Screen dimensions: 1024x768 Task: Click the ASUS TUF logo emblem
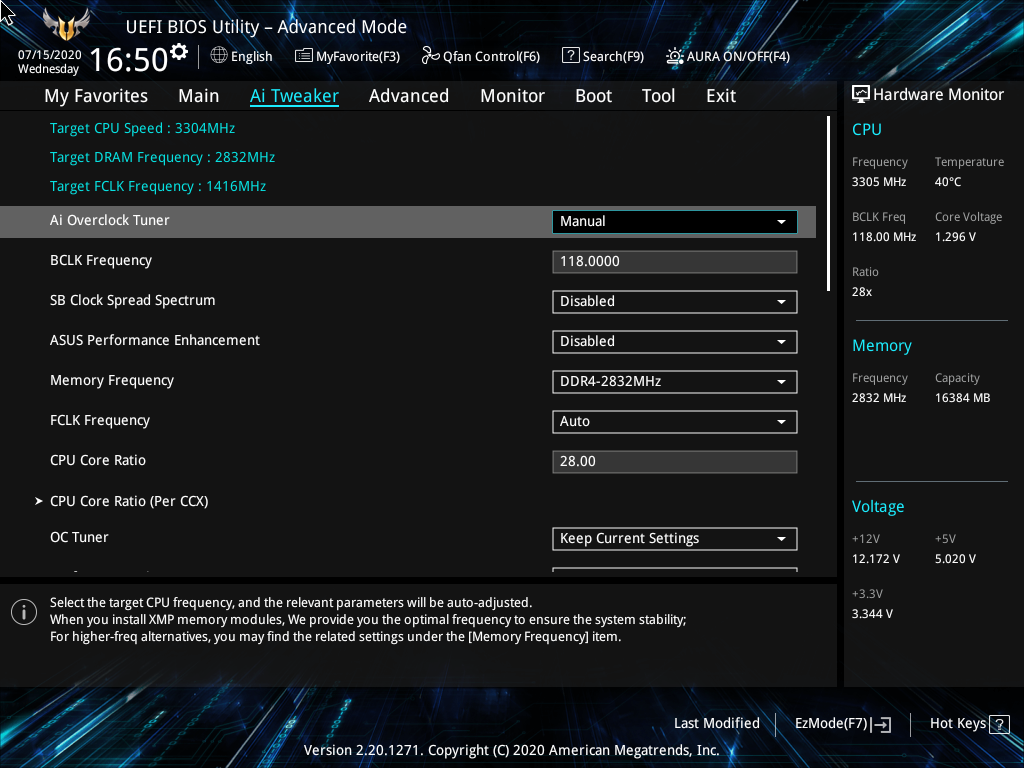(x=66, y=24)
